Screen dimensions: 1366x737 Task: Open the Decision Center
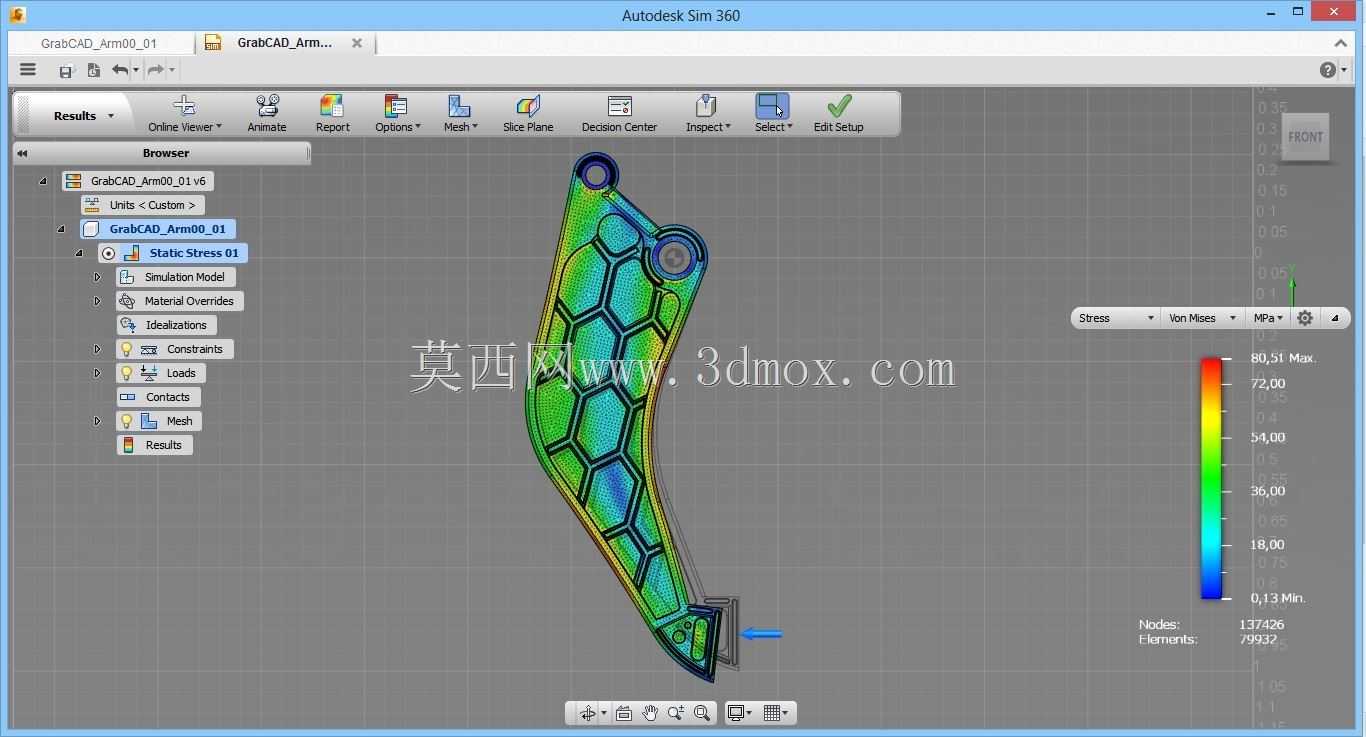coord(620,114)
